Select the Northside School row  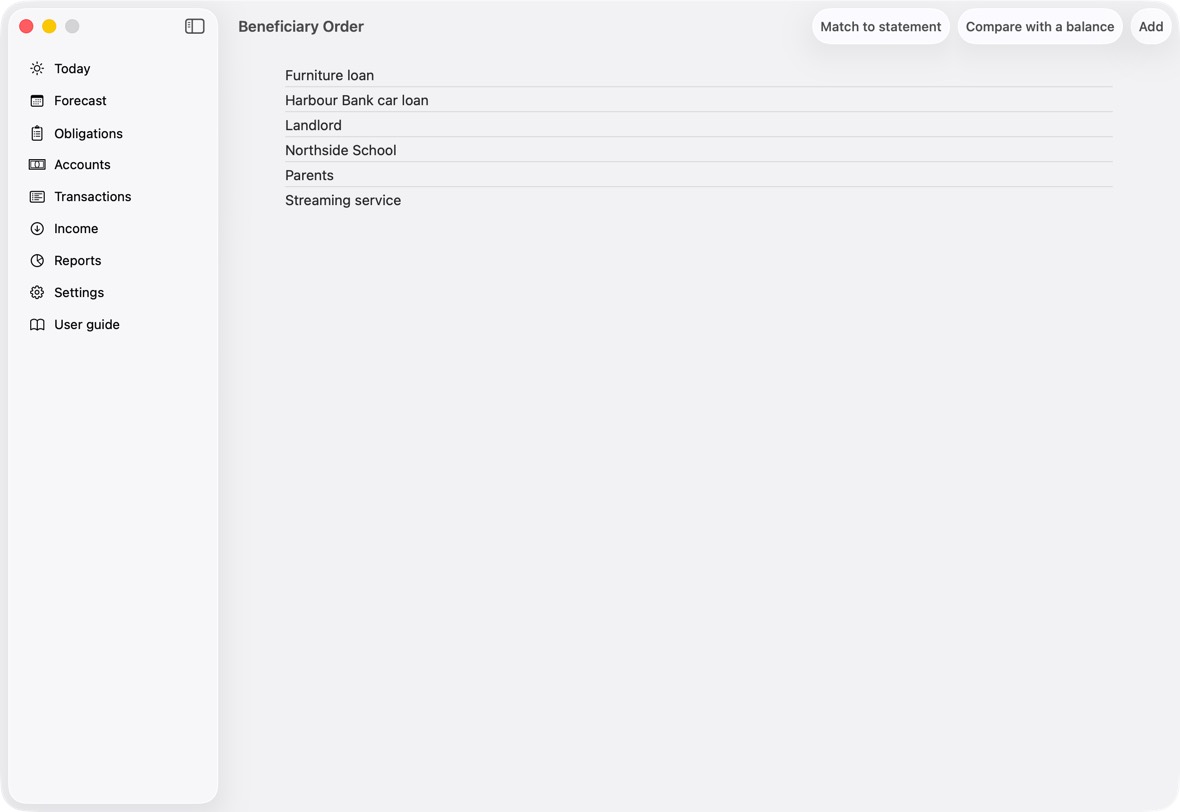tap(698, 150)
